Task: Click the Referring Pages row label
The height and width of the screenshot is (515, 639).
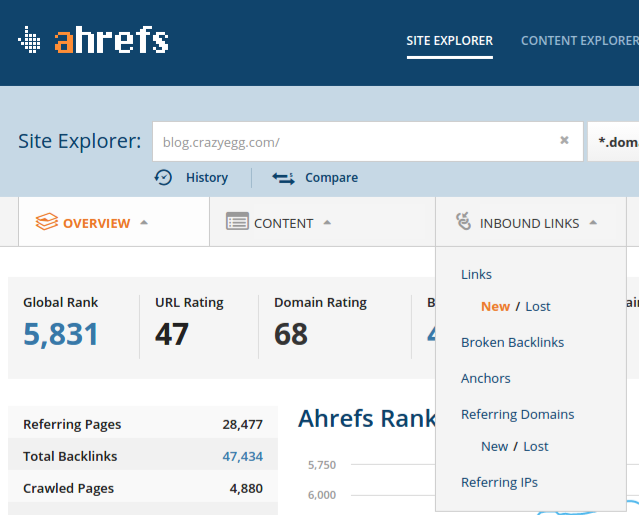Action: tap(72, 425)
